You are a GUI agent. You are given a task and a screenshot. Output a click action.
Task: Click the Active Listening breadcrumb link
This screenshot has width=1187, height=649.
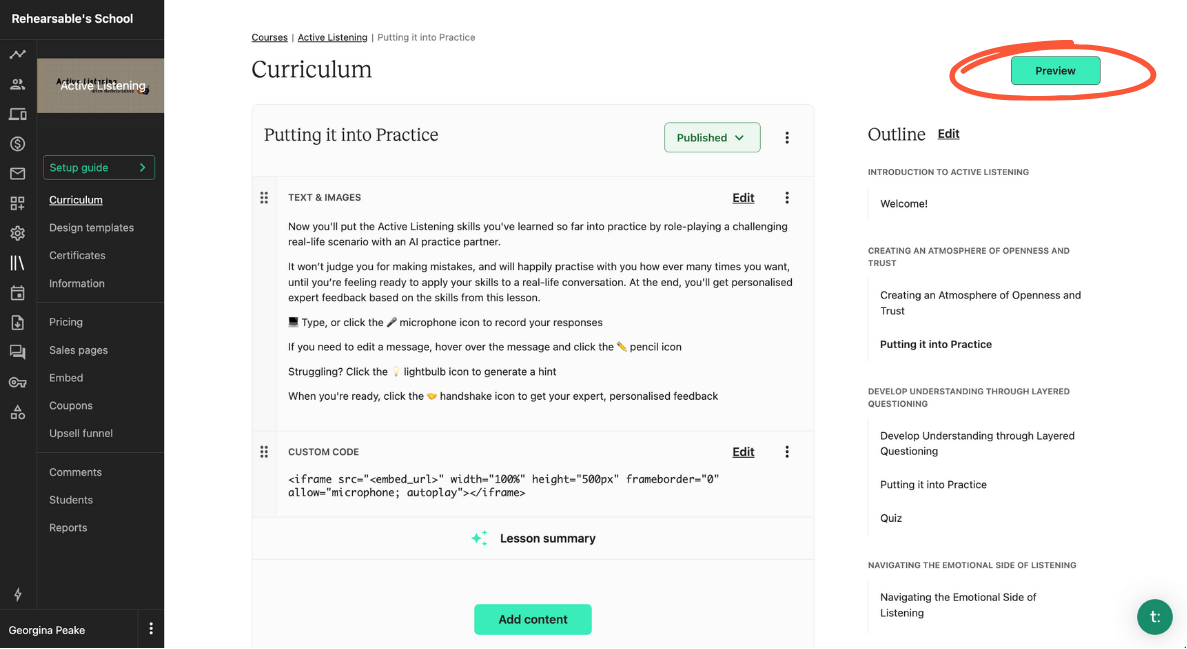point(332,38)
